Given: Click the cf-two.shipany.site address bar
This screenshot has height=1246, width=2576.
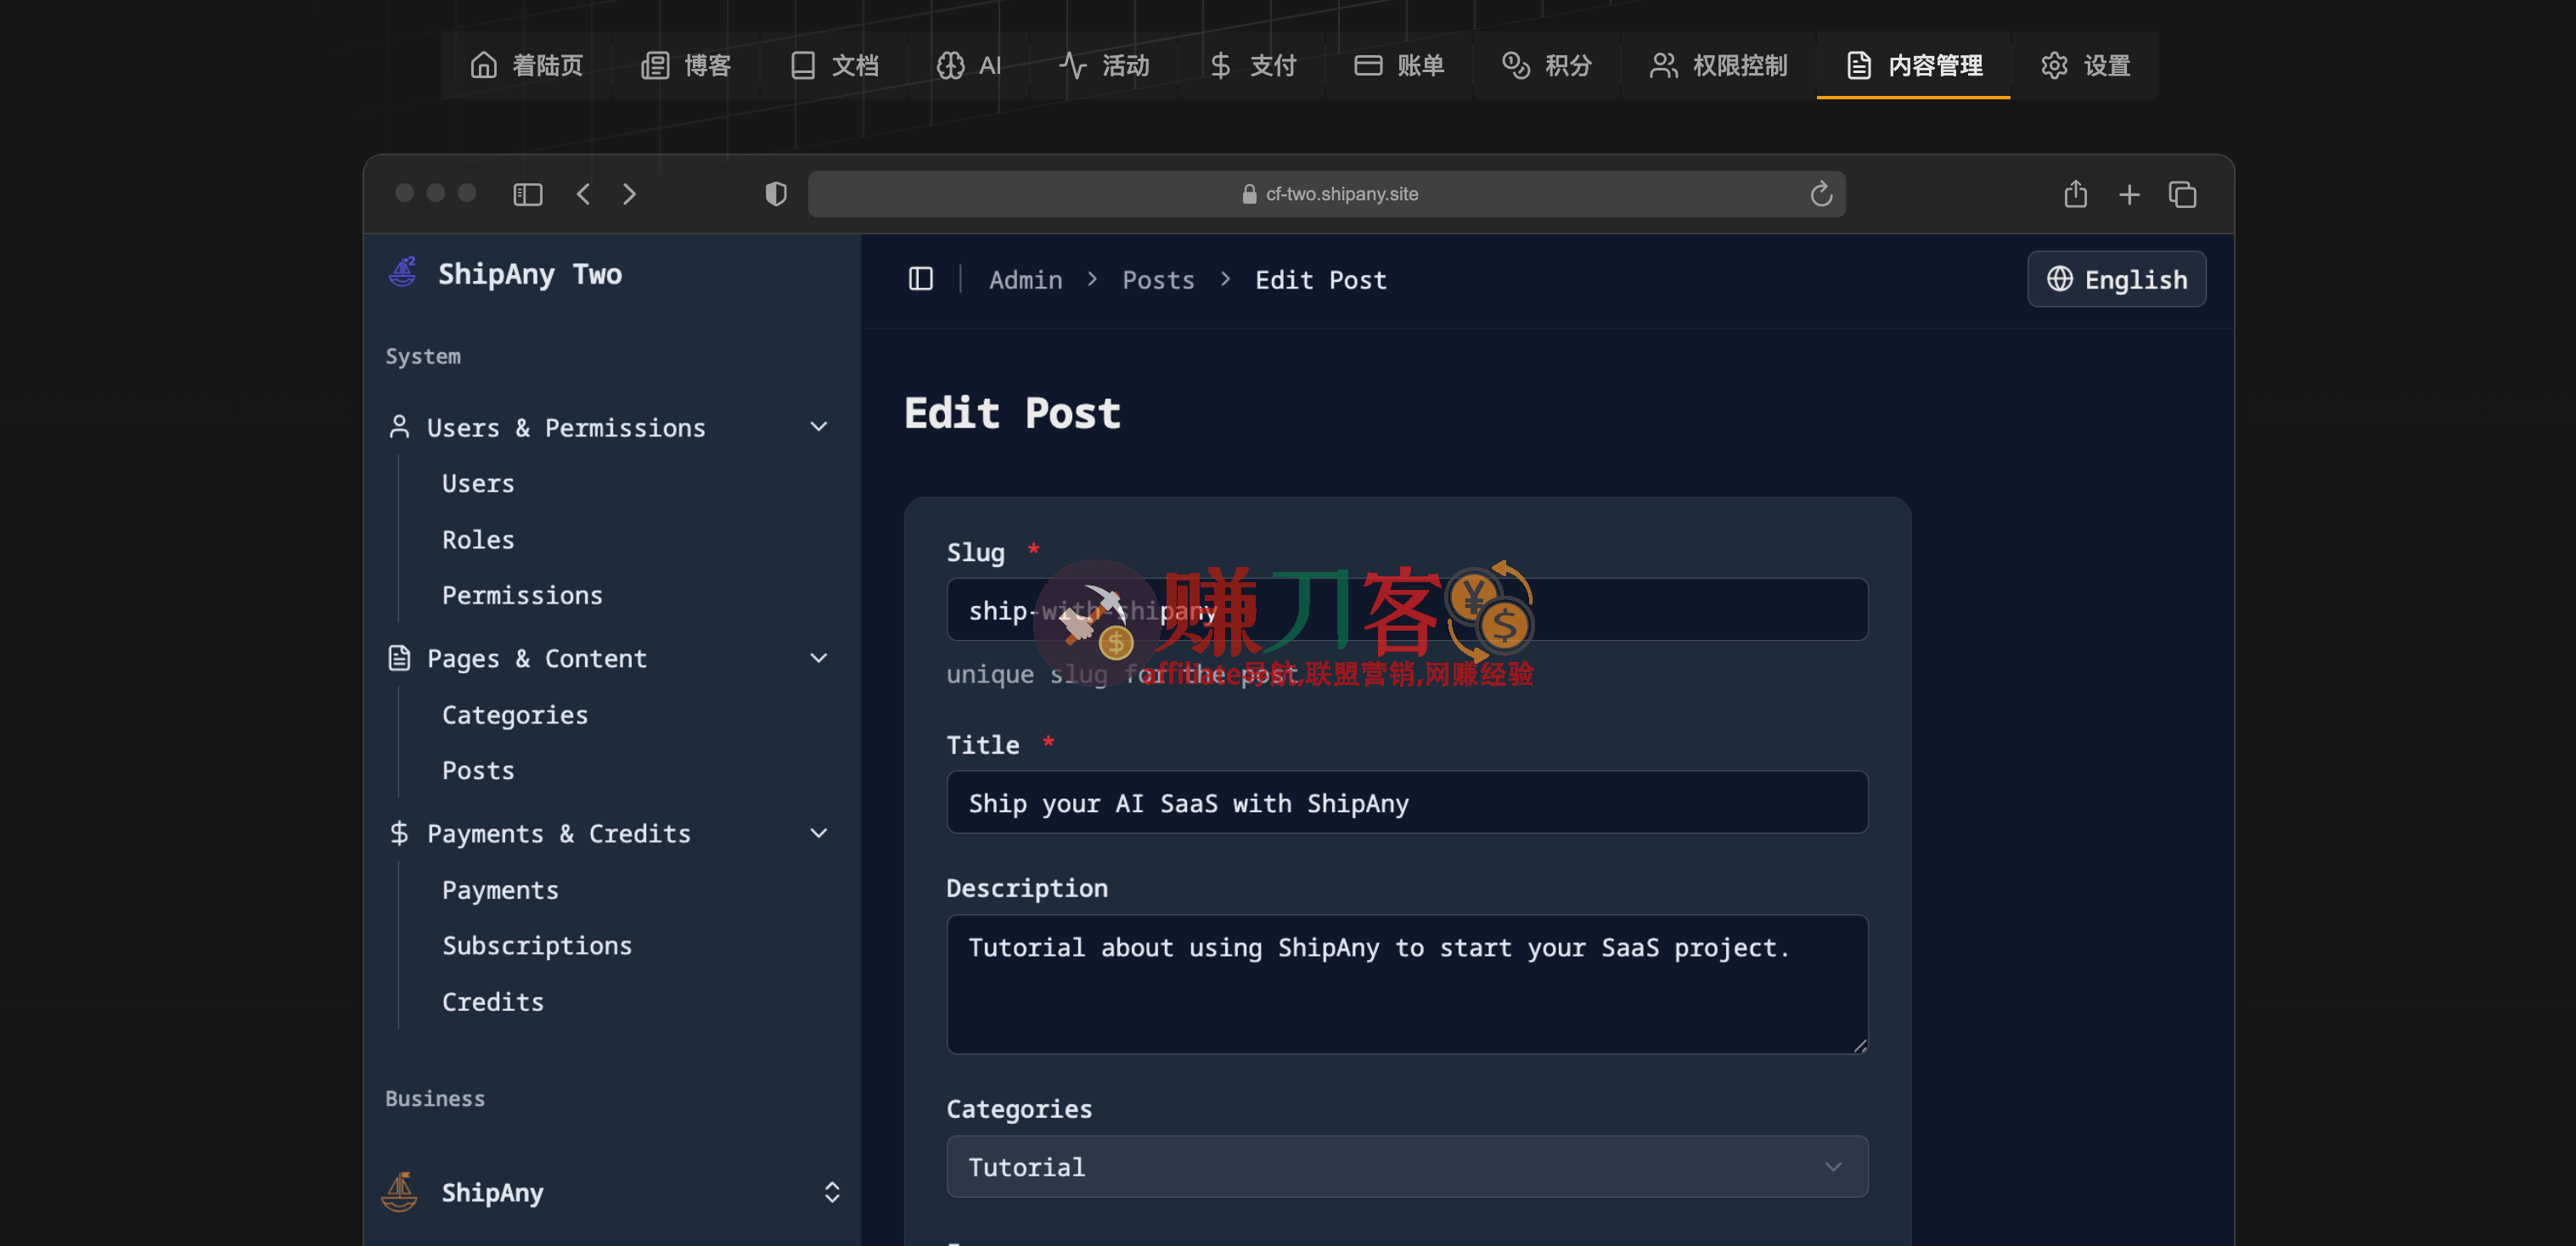Looking at the screenshot, I should (x=1326, y=194).
